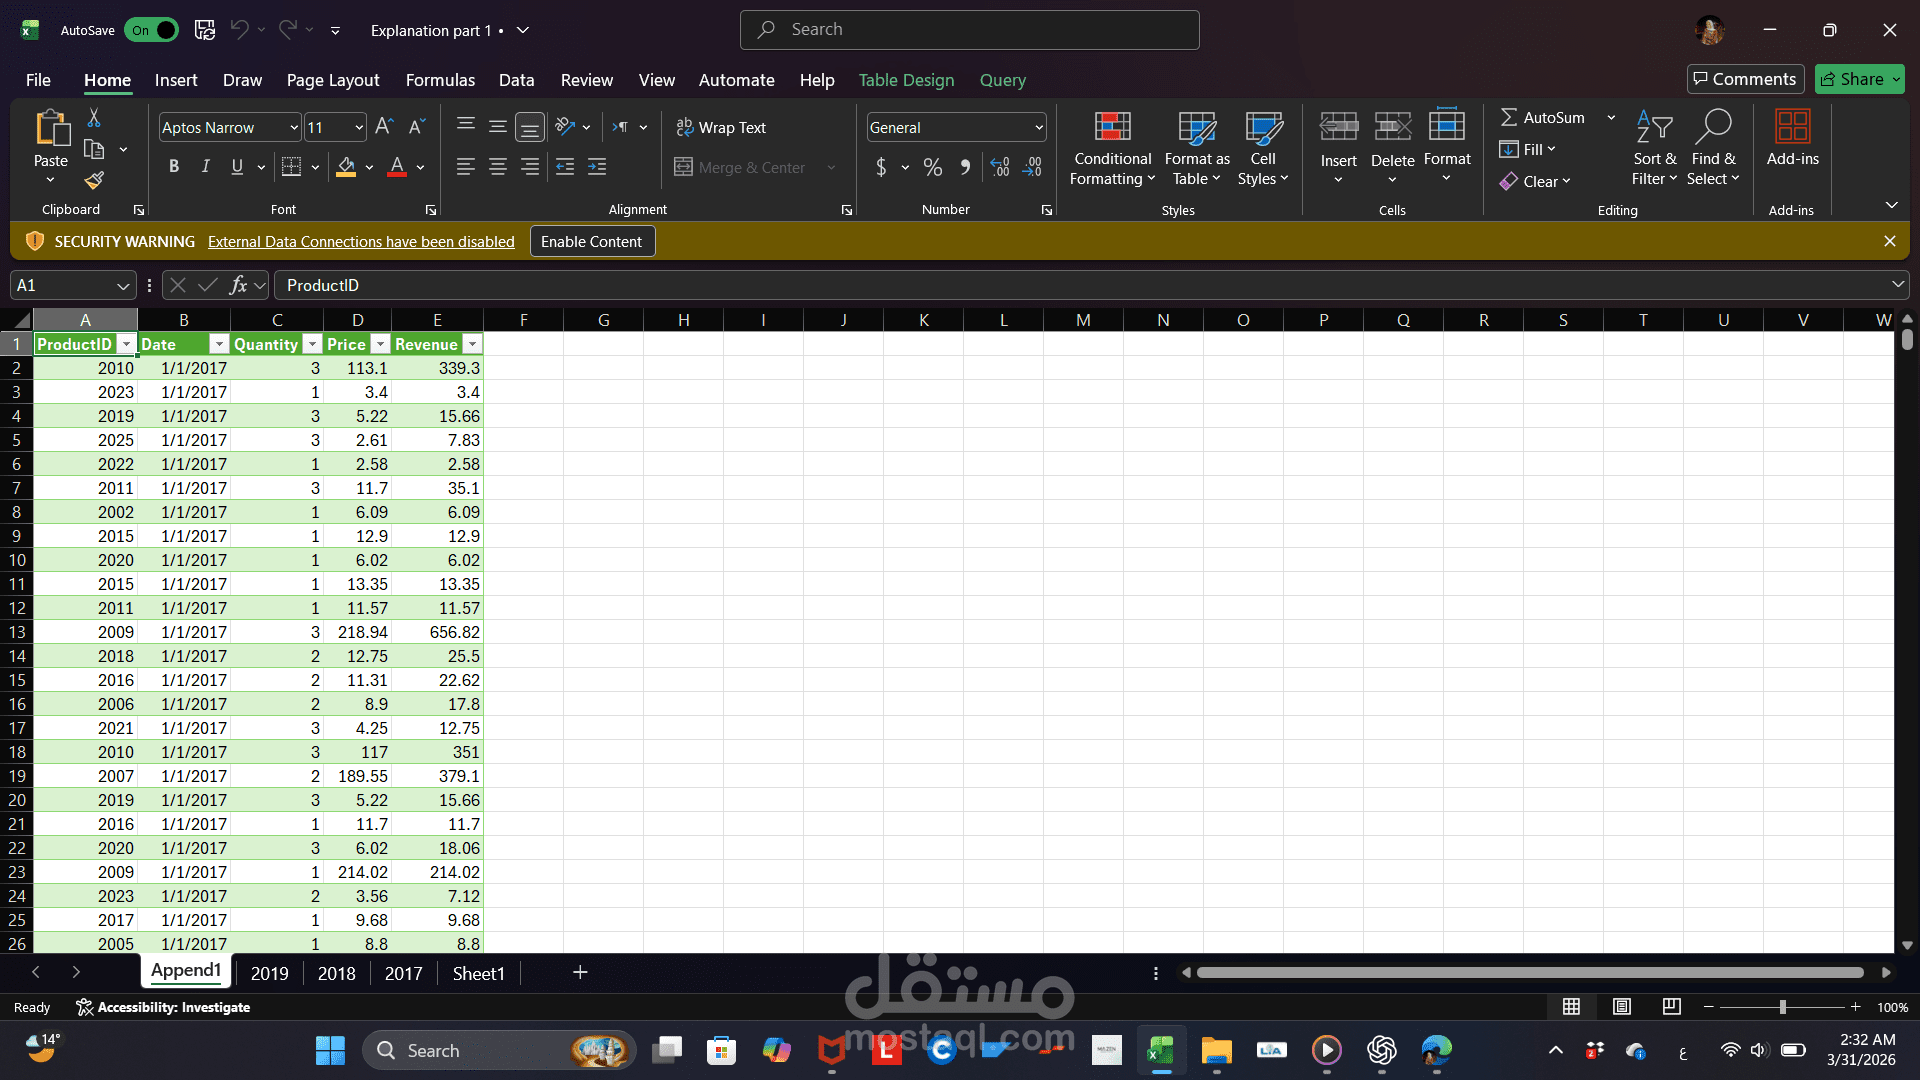The width and height of the screenshot is (1920, 1080).
Task: Open the ProductID column filter dropdown
Action: pyautogui.click(x=126, y=343)
